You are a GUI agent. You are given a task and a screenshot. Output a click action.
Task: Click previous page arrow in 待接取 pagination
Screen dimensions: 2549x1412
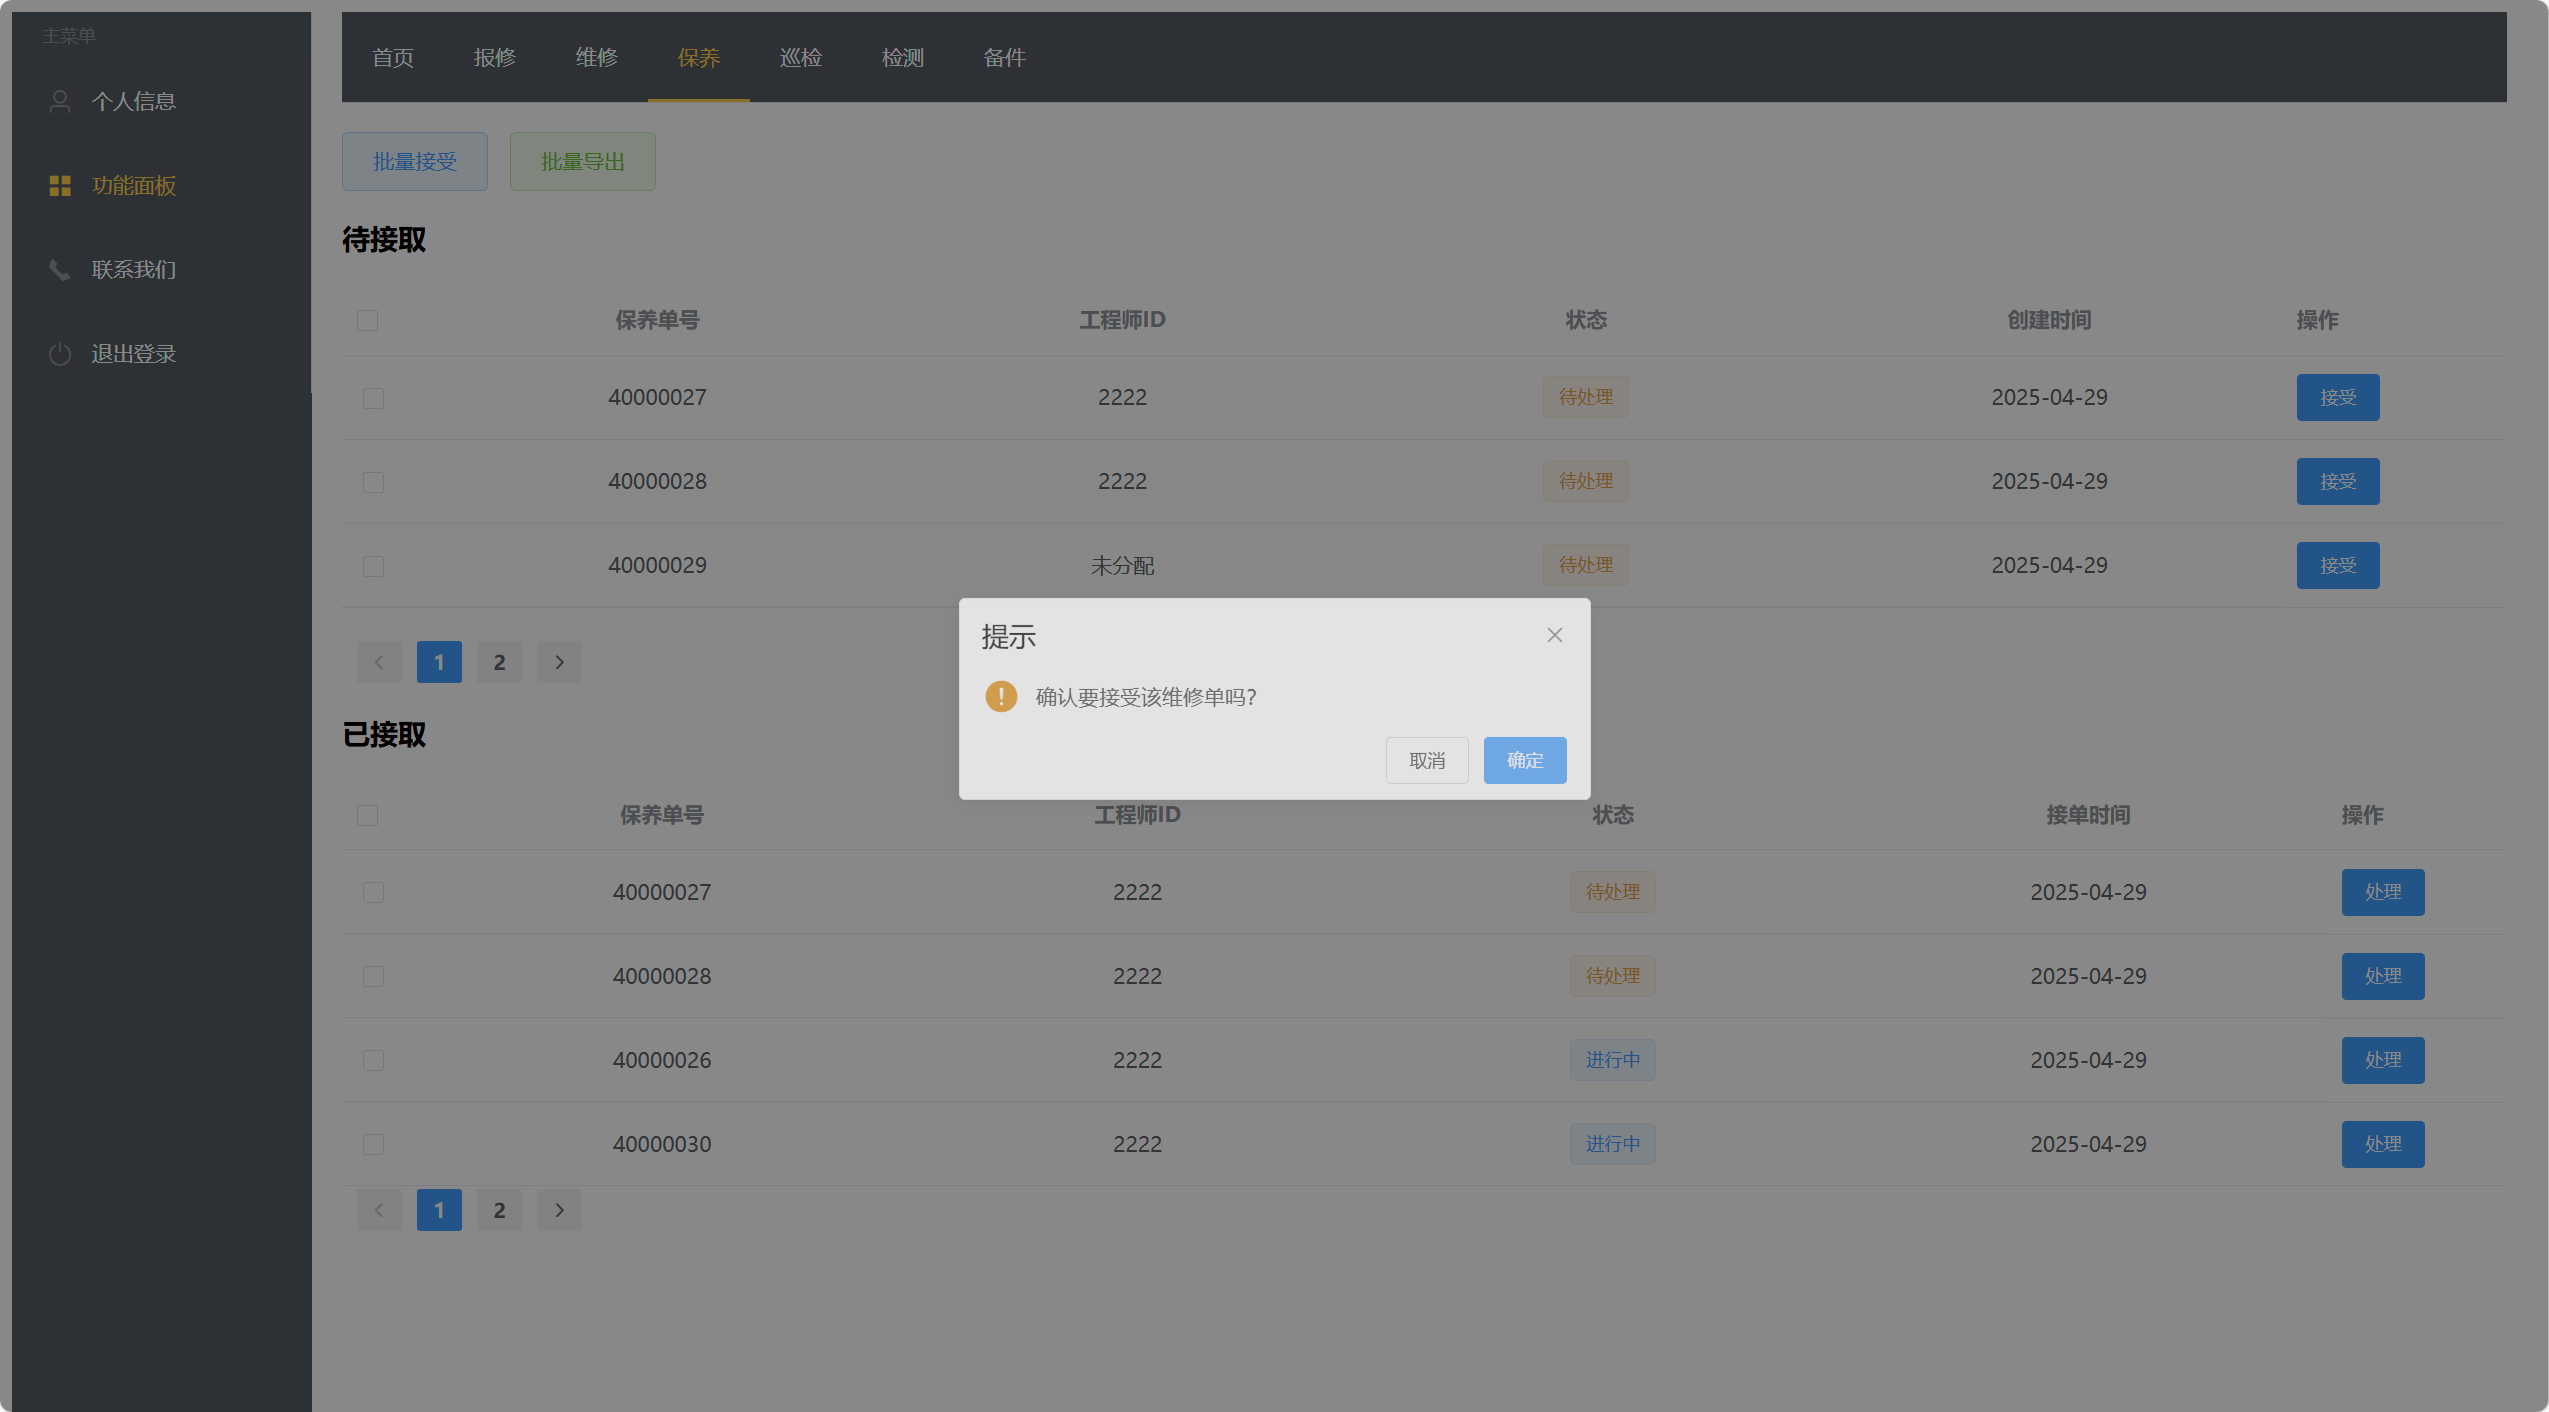(379, 662)
